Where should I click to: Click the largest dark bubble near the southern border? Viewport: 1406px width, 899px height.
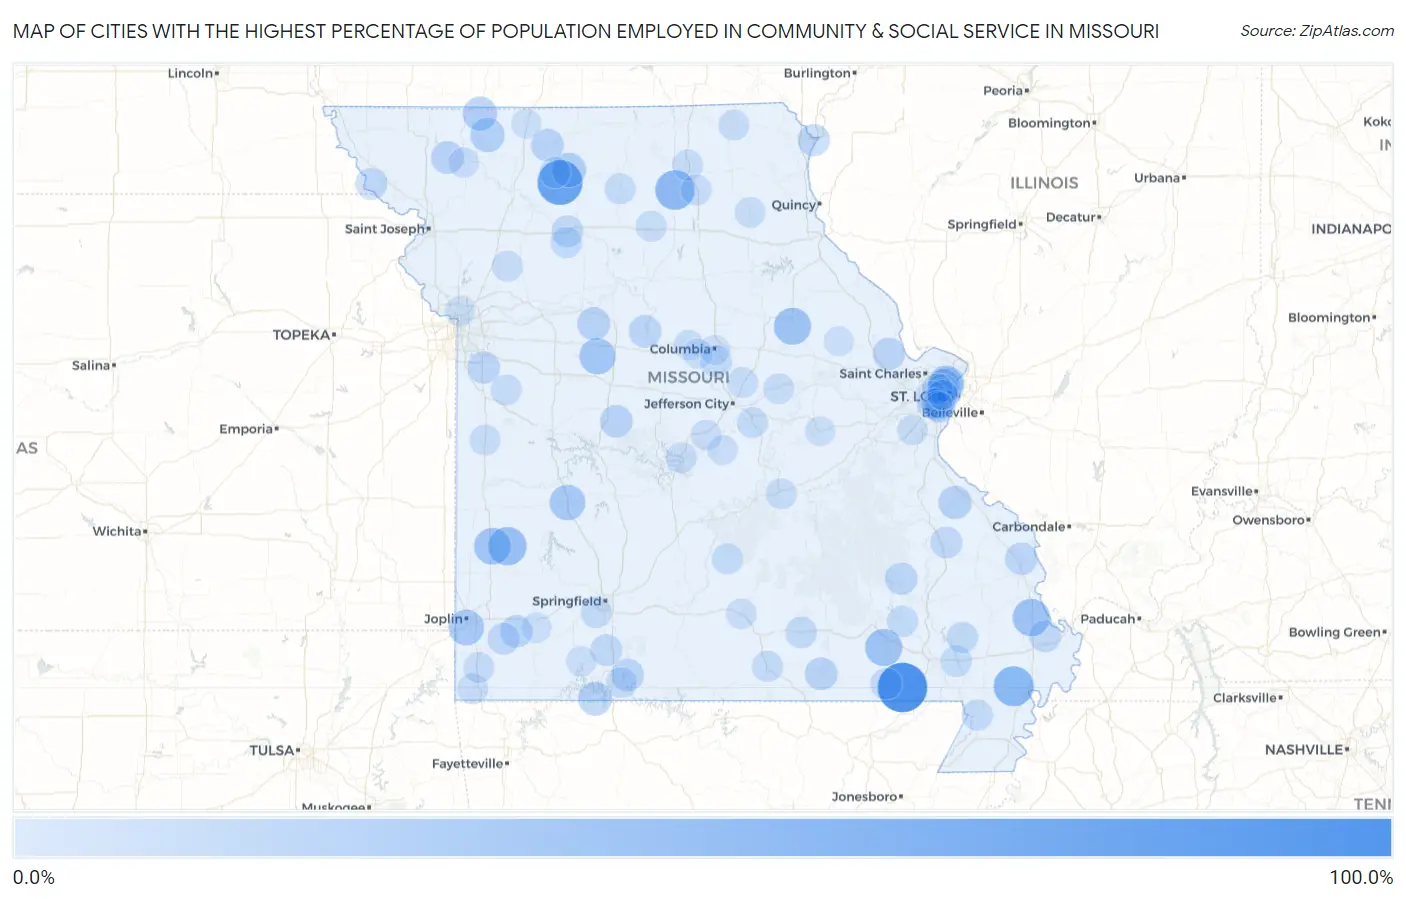[x=902, y=687]
